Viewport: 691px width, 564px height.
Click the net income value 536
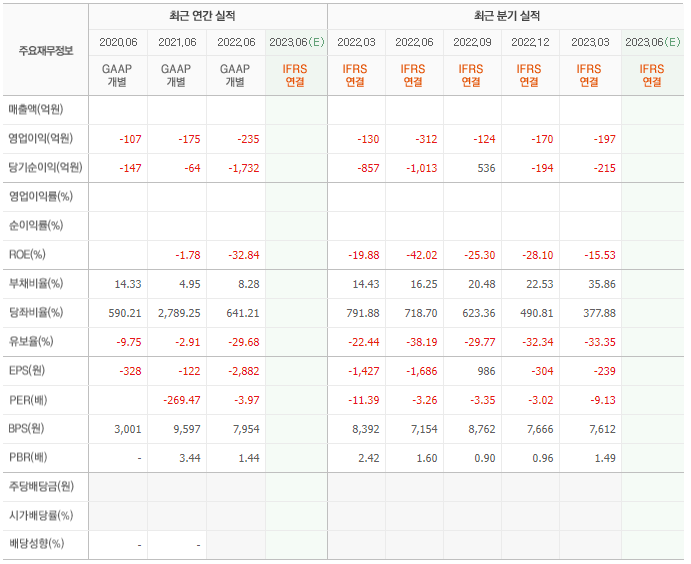pos(487,168)
